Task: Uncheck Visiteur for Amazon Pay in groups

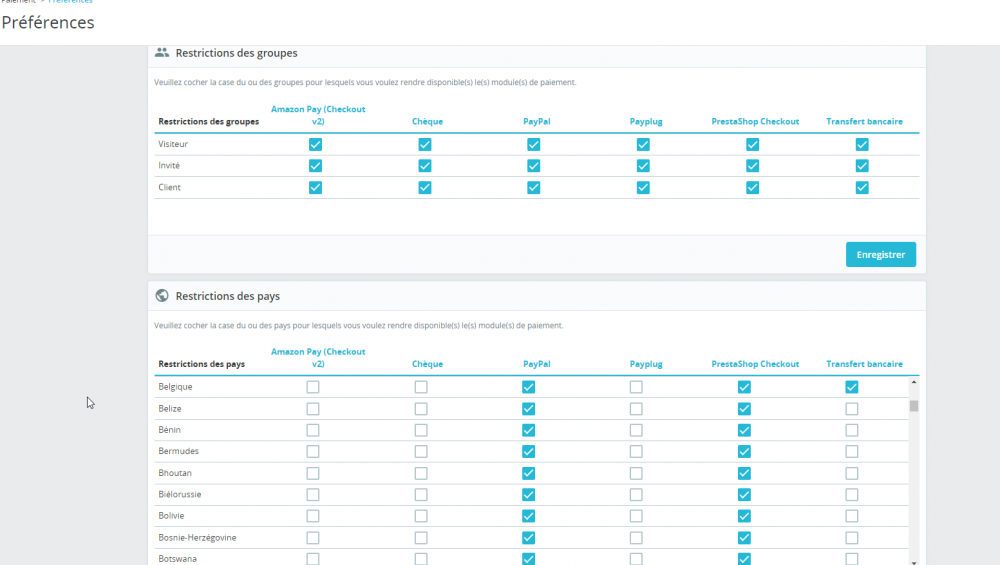Action: 315,145
